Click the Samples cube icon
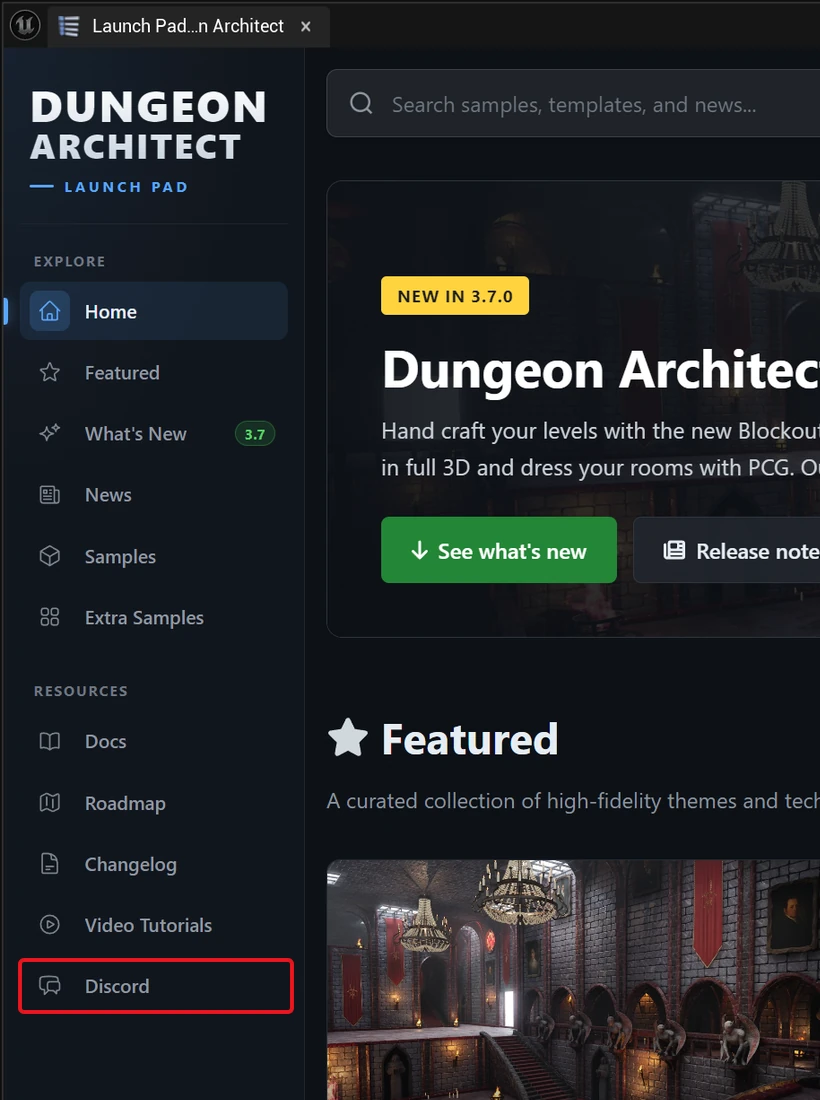This screenshot has width=820, height=1100. (x=50, y=556)
